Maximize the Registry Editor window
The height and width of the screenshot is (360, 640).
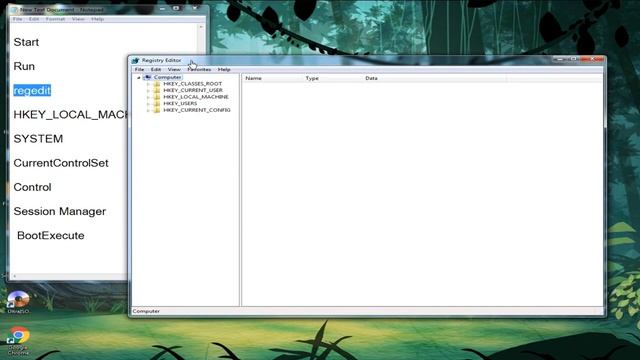573,59
